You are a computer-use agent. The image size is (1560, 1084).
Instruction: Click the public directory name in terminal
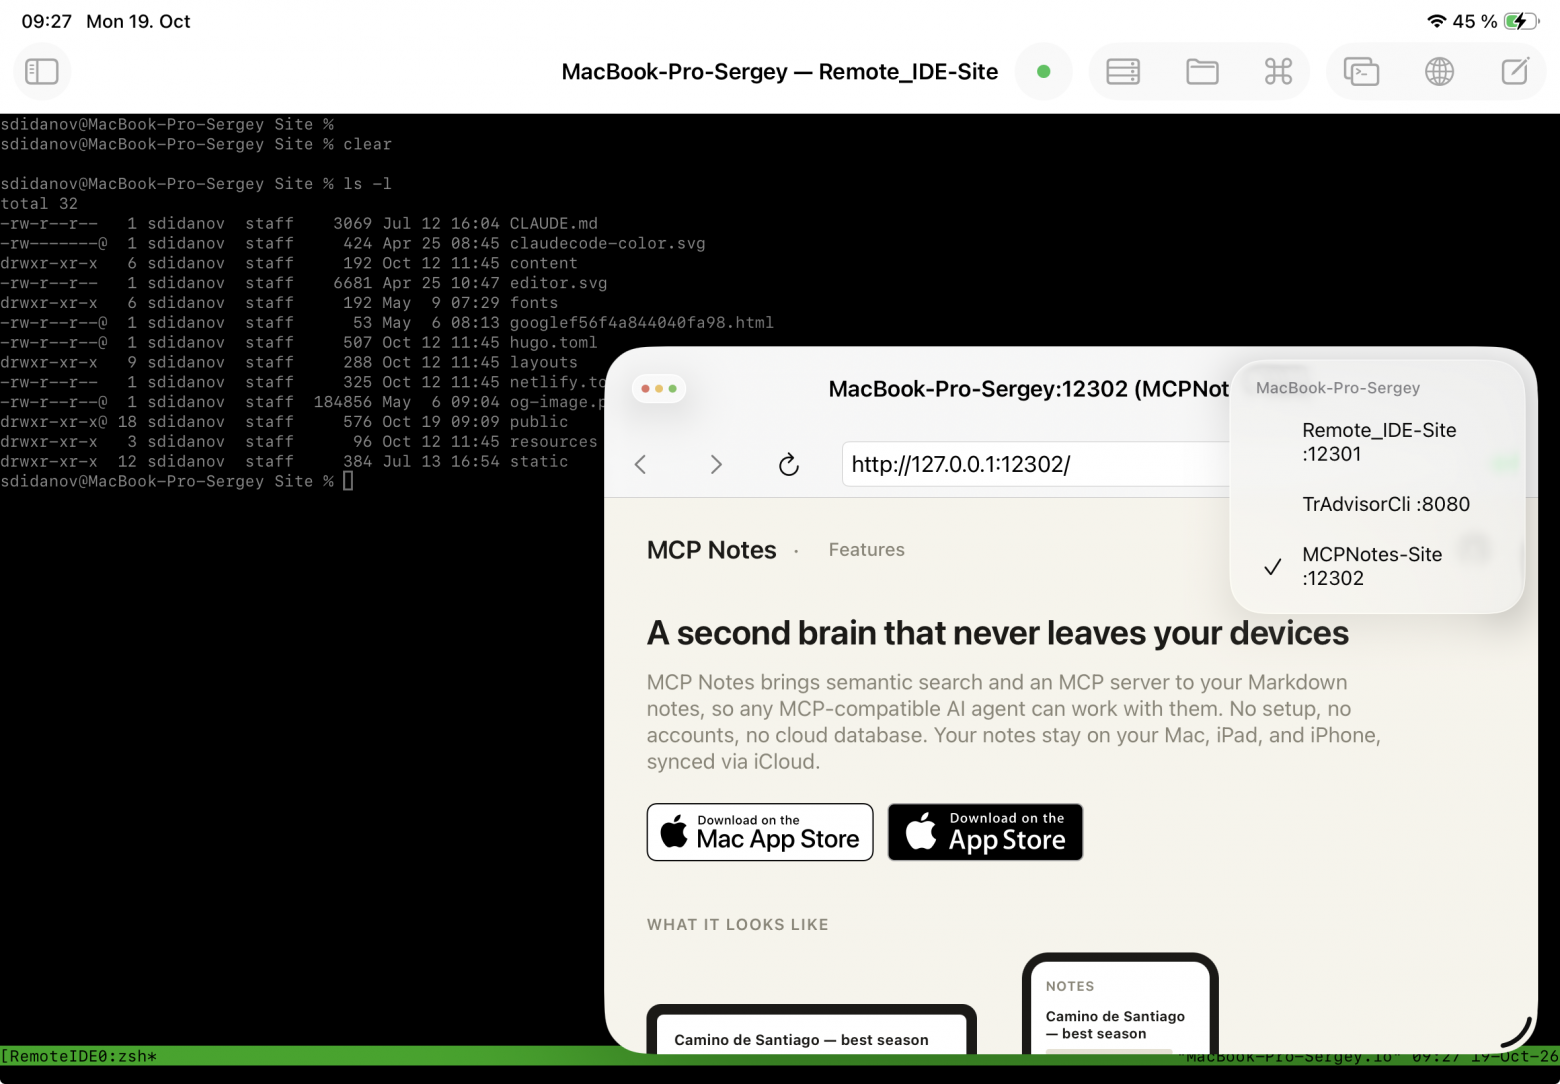tap(538, 422)
